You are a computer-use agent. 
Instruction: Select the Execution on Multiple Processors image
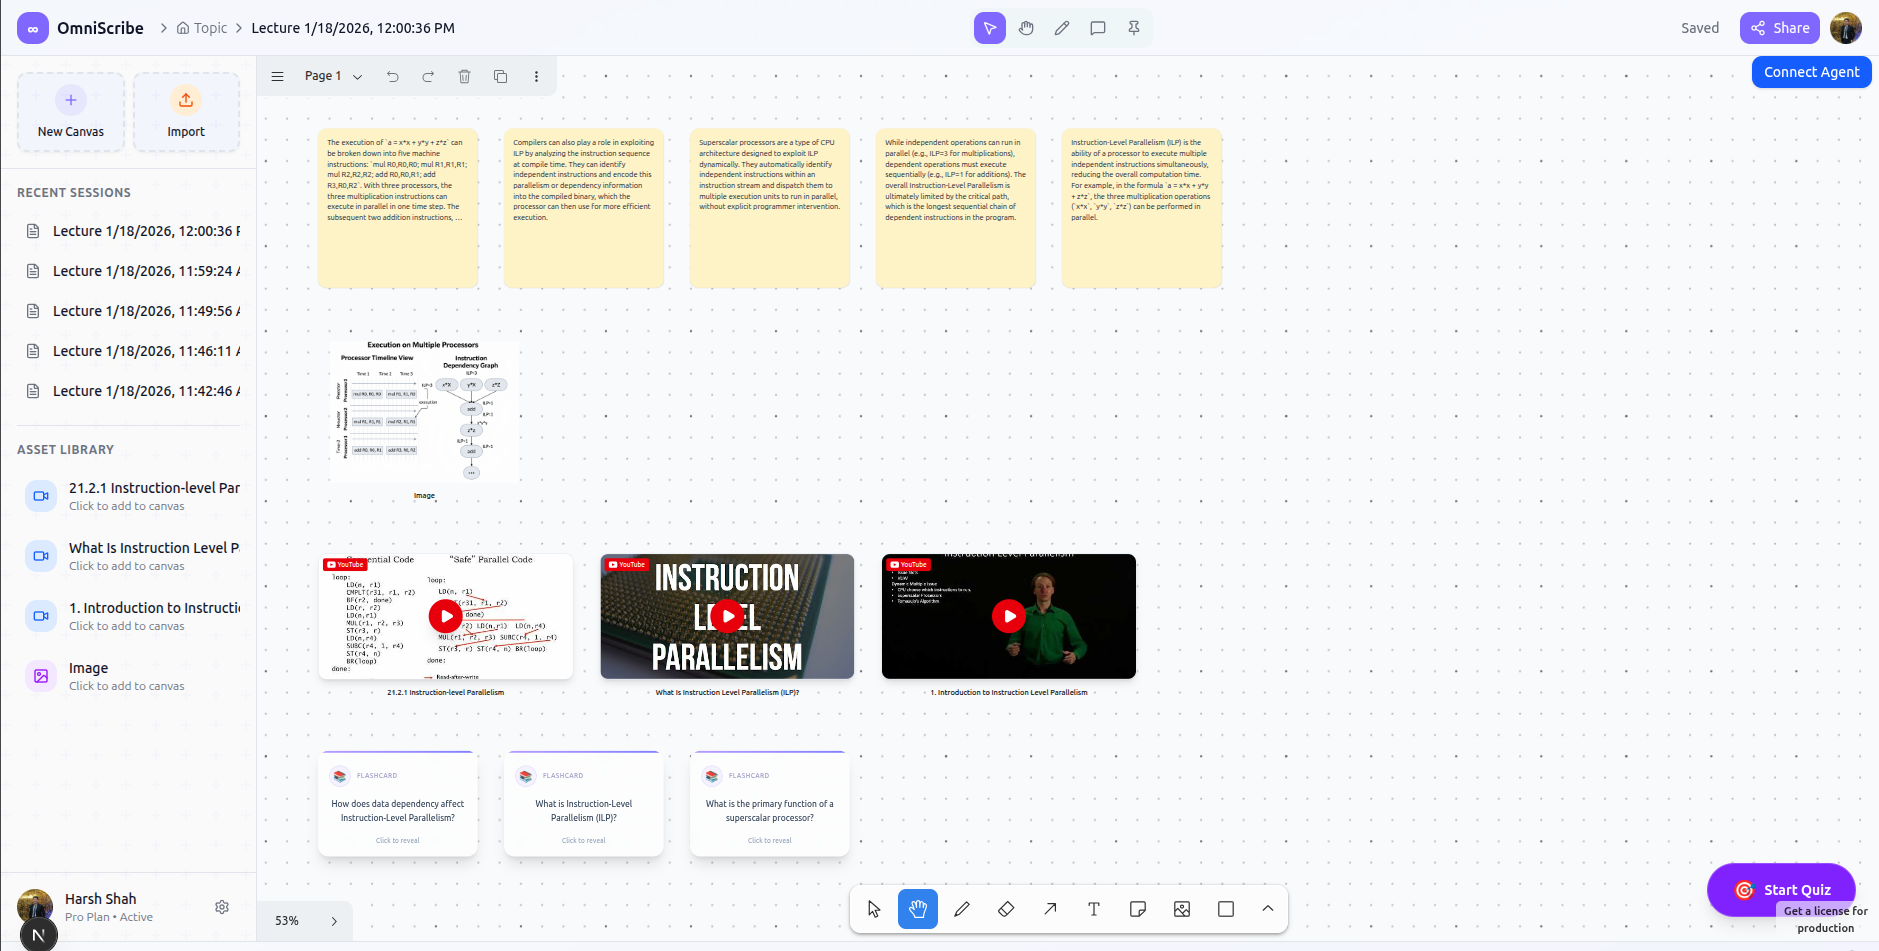pyautogui.click(x=424, y=413)
